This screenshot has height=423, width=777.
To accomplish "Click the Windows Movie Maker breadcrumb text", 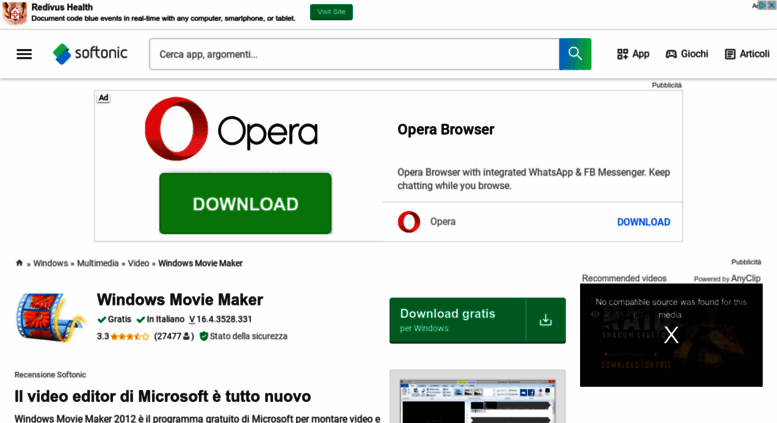I will 200,263.
